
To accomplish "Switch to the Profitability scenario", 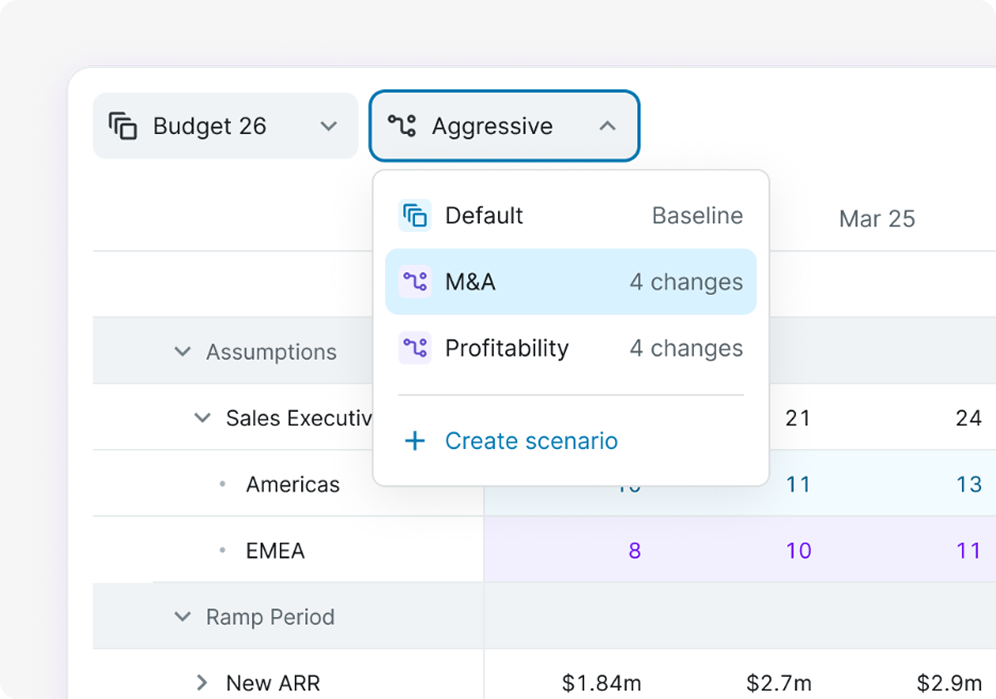I will (x=570, y=349).
